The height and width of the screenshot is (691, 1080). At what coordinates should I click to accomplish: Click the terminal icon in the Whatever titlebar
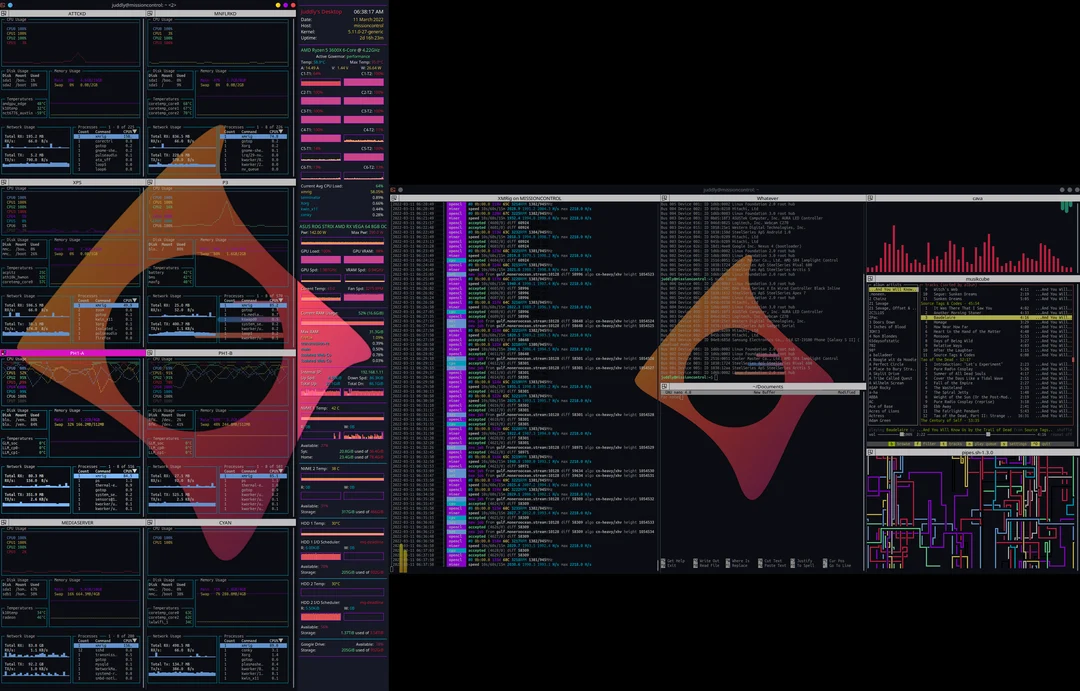[664, 199]
